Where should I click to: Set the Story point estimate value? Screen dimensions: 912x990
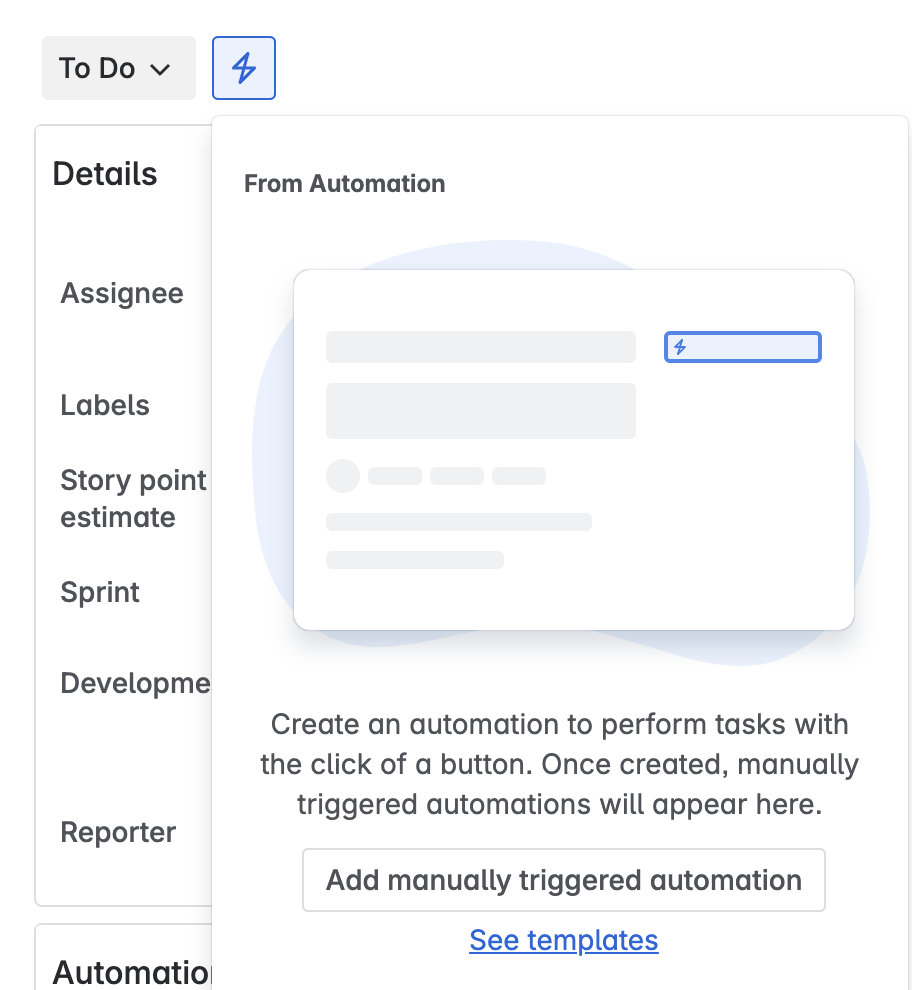coord(133,498)
